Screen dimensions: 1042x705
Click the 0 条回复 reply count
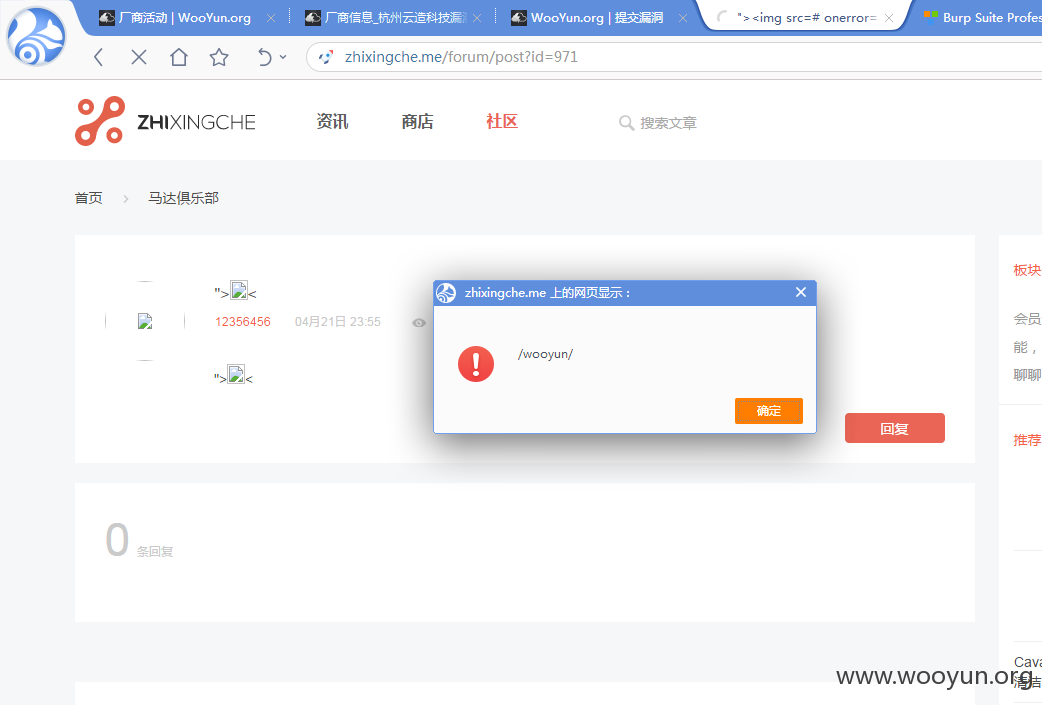(139, 540)
